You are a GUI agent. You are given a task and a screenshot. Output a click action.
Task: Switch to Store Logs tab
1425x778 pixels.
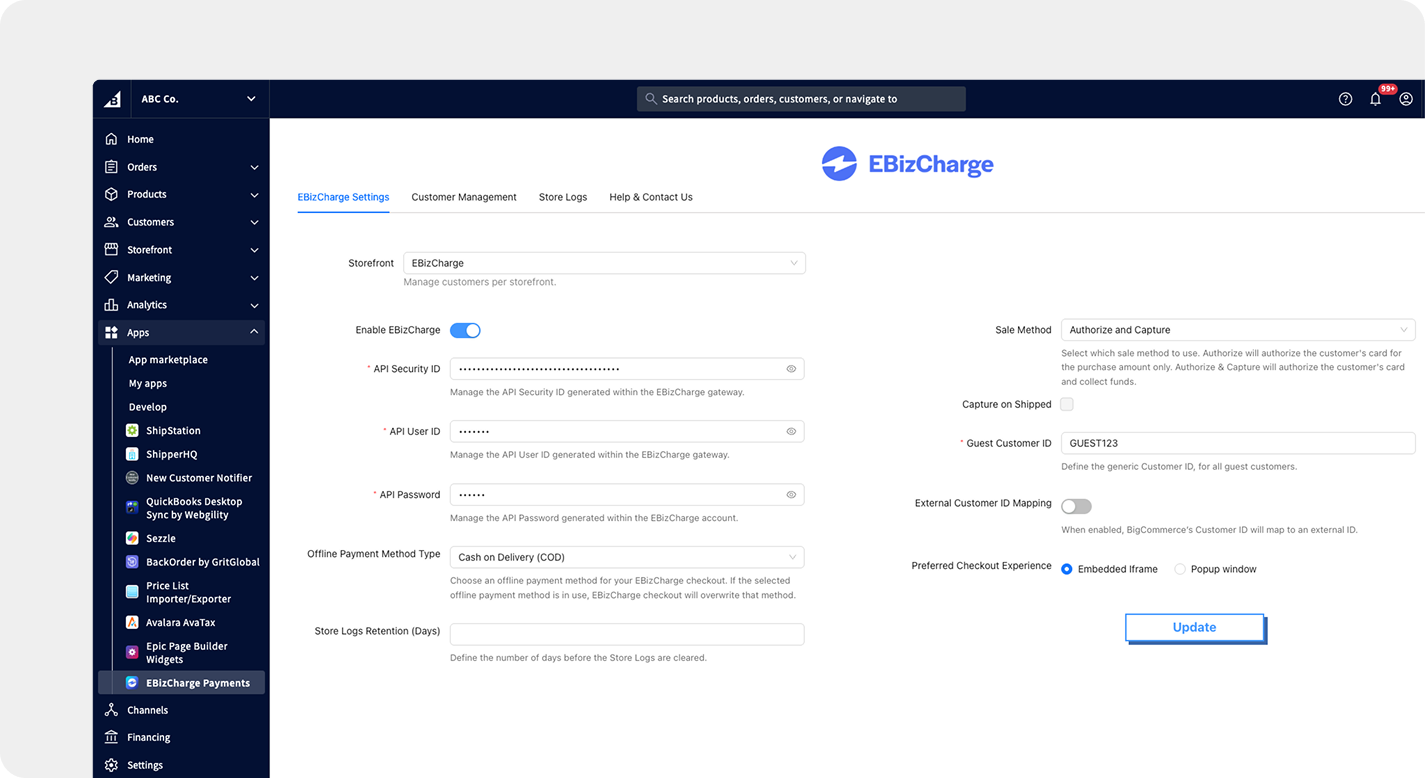(x=563, y=197)
